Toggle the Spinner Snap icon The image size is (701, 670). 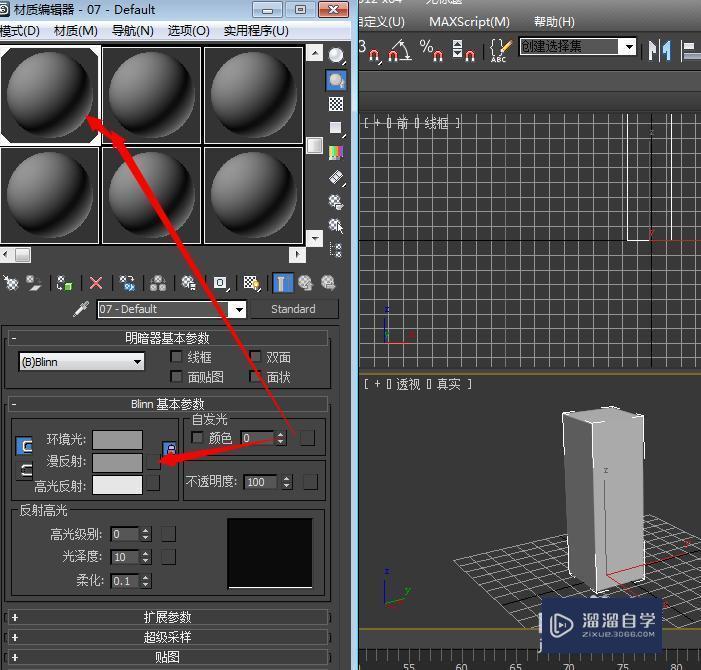click(x=463, y=50)
